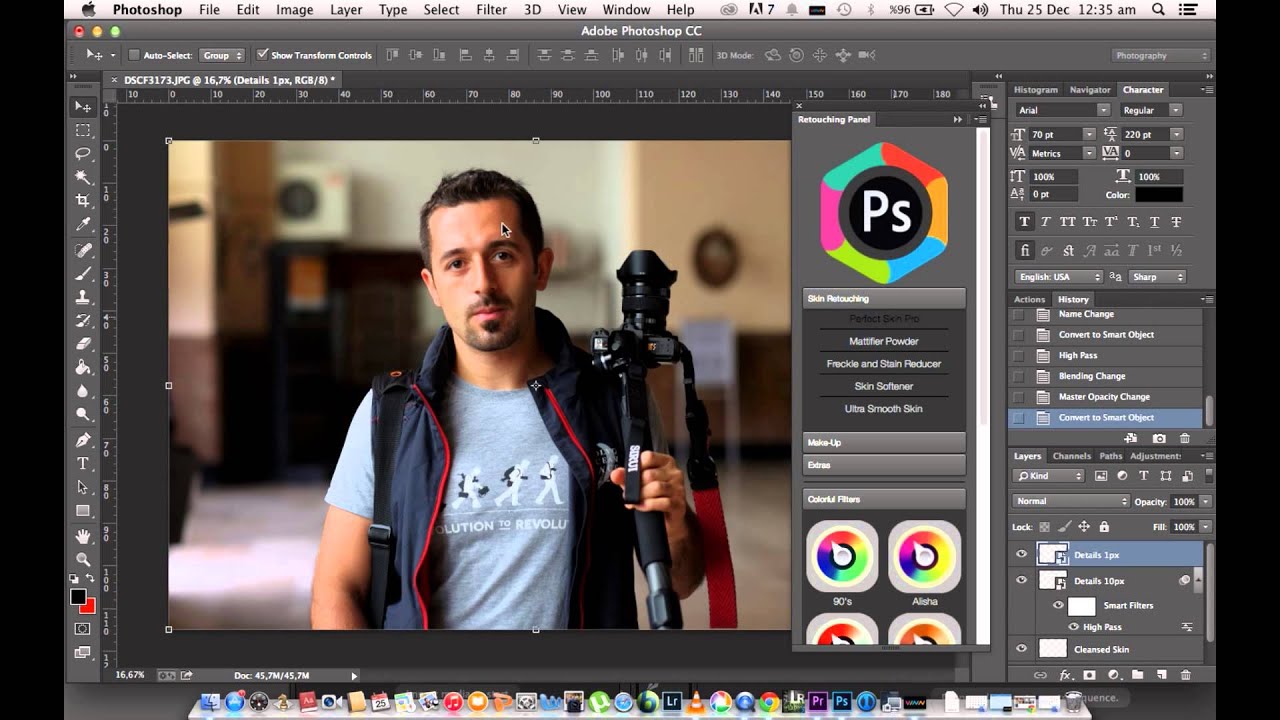Create new snapshot in History panel
The image size is (1280, 720).
pos(1159,438)
